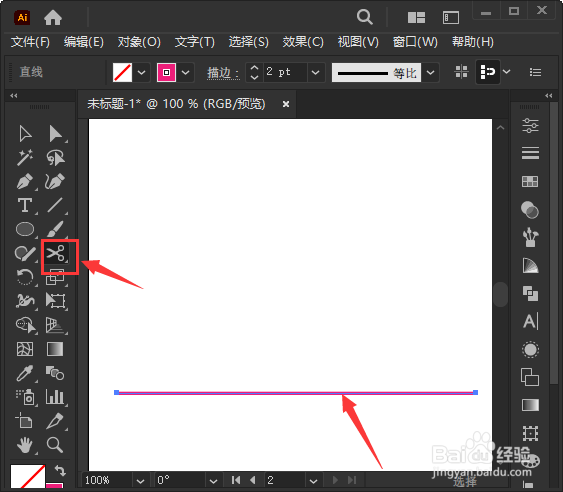
Task: Choose the Lasso tool
Action: 55,157
